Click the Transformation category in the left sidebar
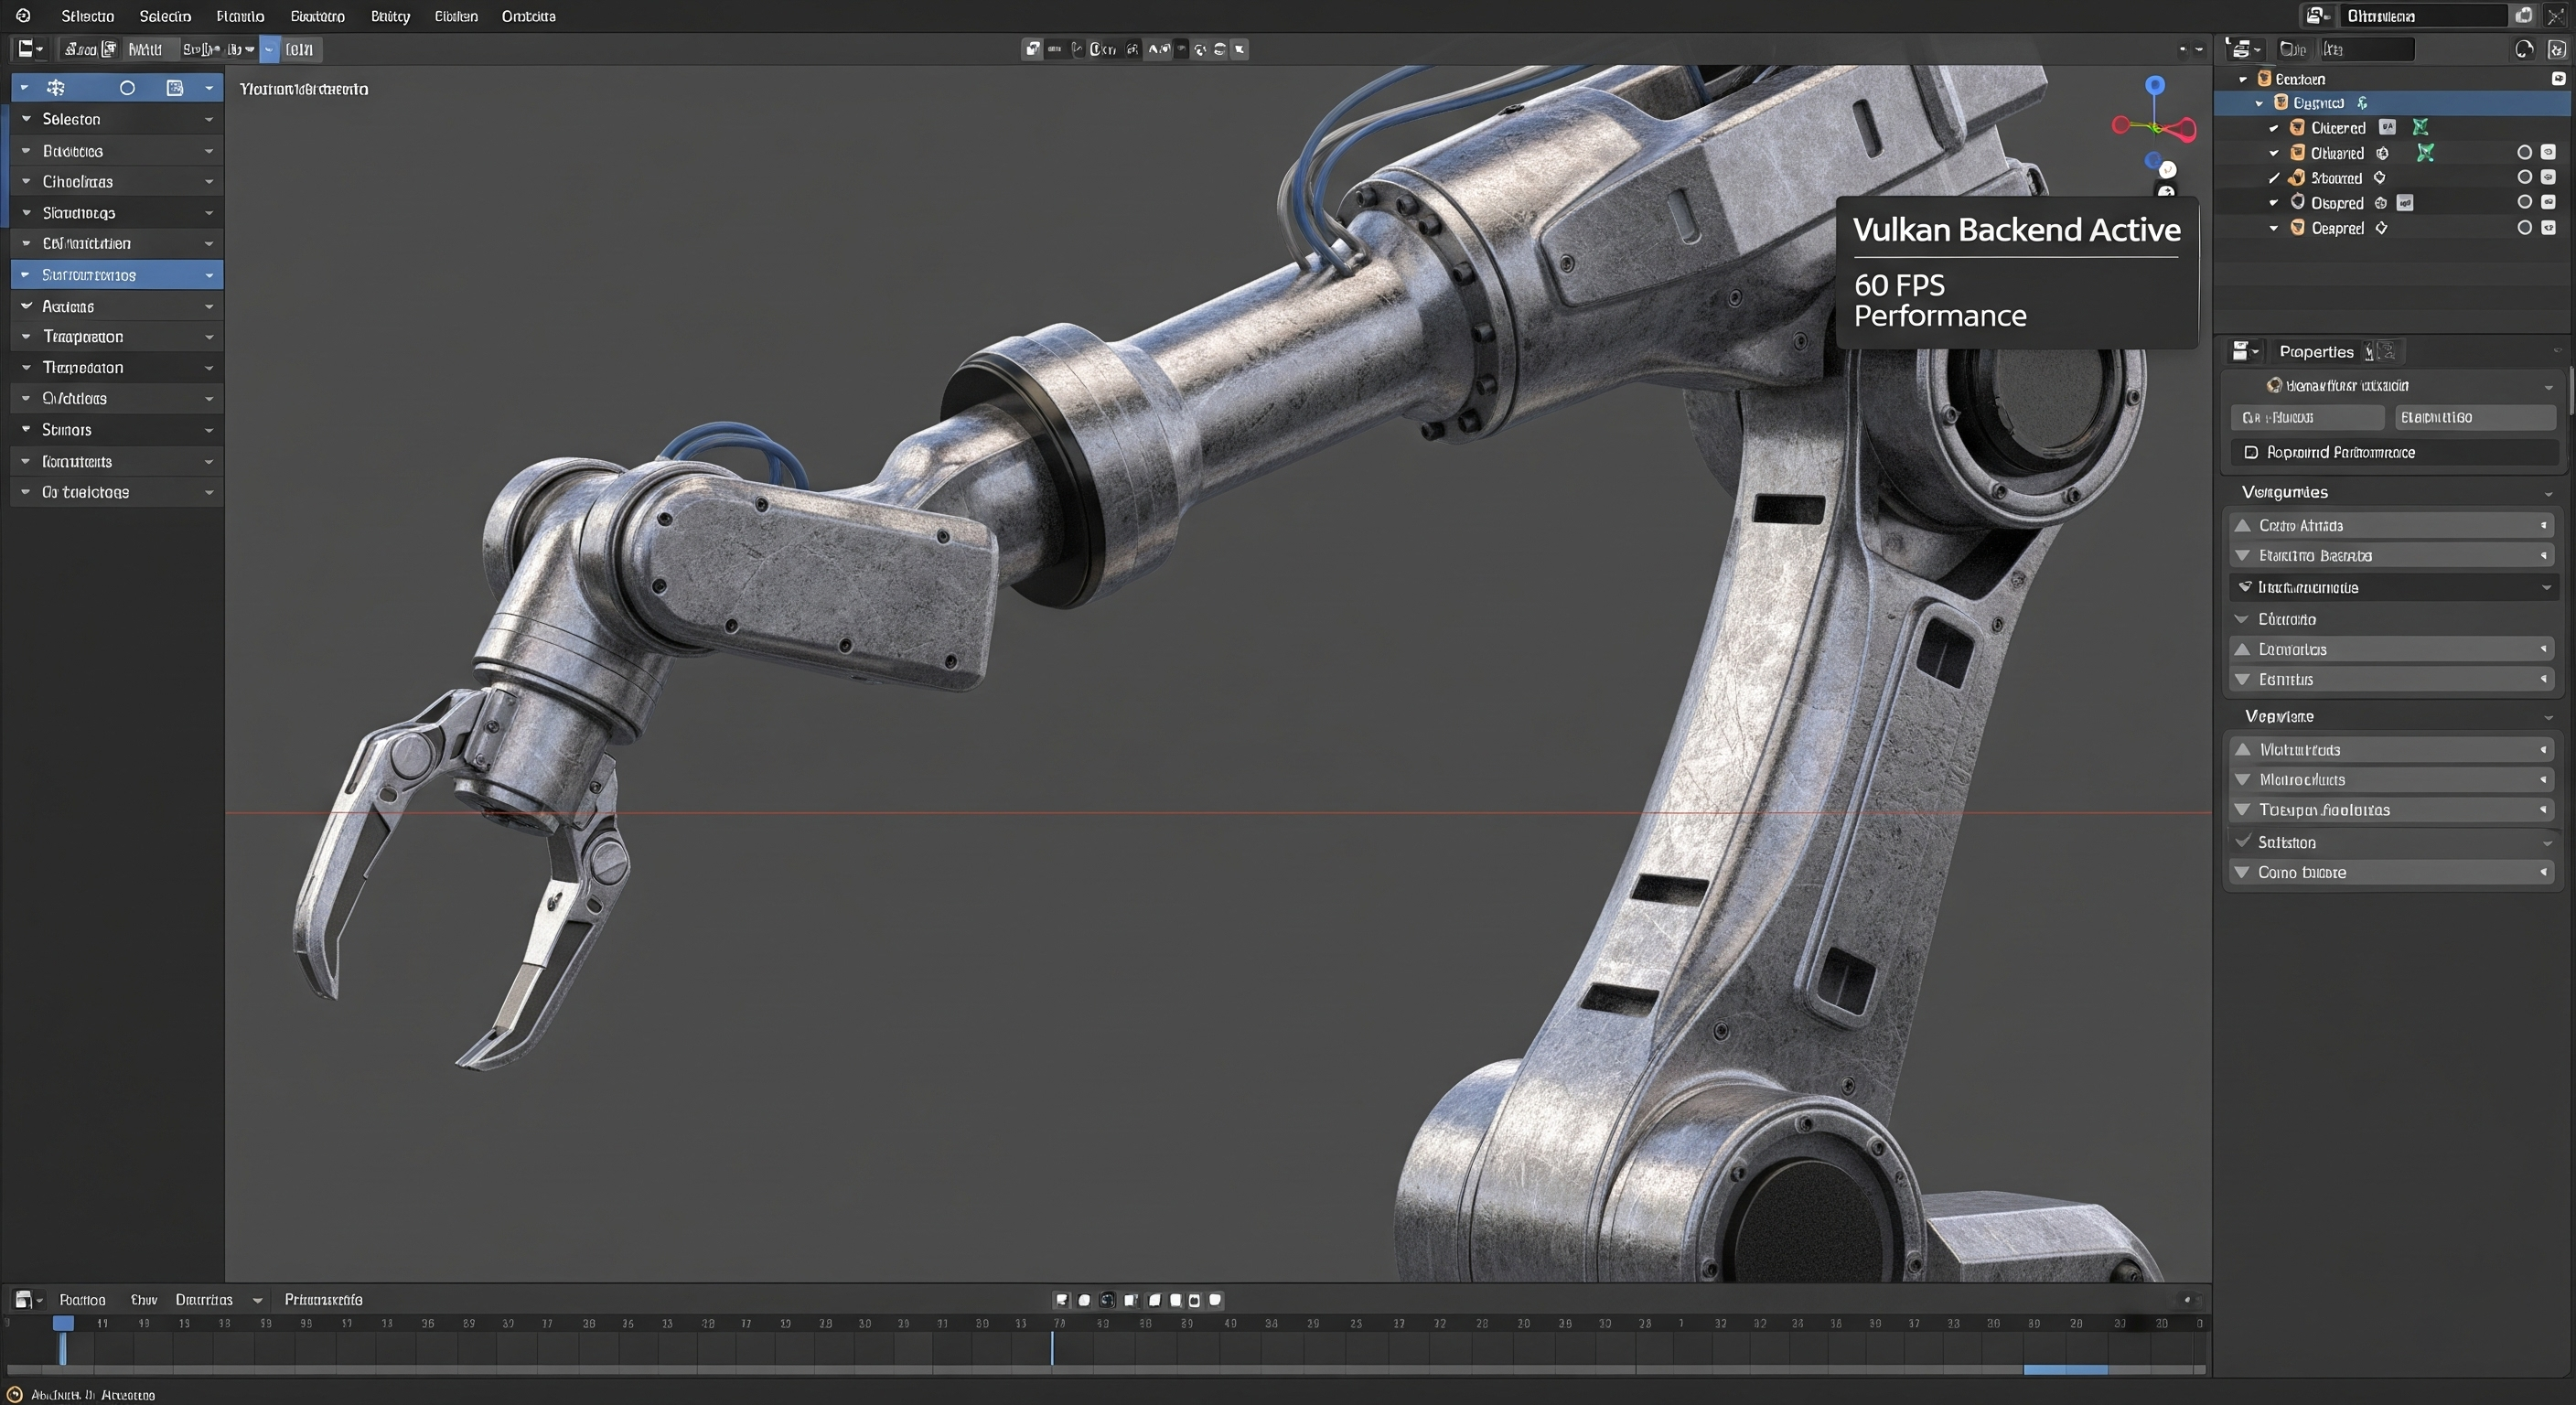The height and width of the screenshot is (1405, 2576). [115, 337]
